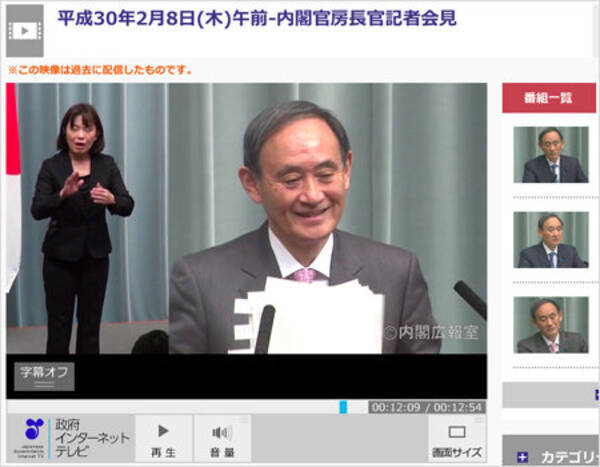Click the press conference video title
This screenshot has height=467, width=600.
pos(257,18)
